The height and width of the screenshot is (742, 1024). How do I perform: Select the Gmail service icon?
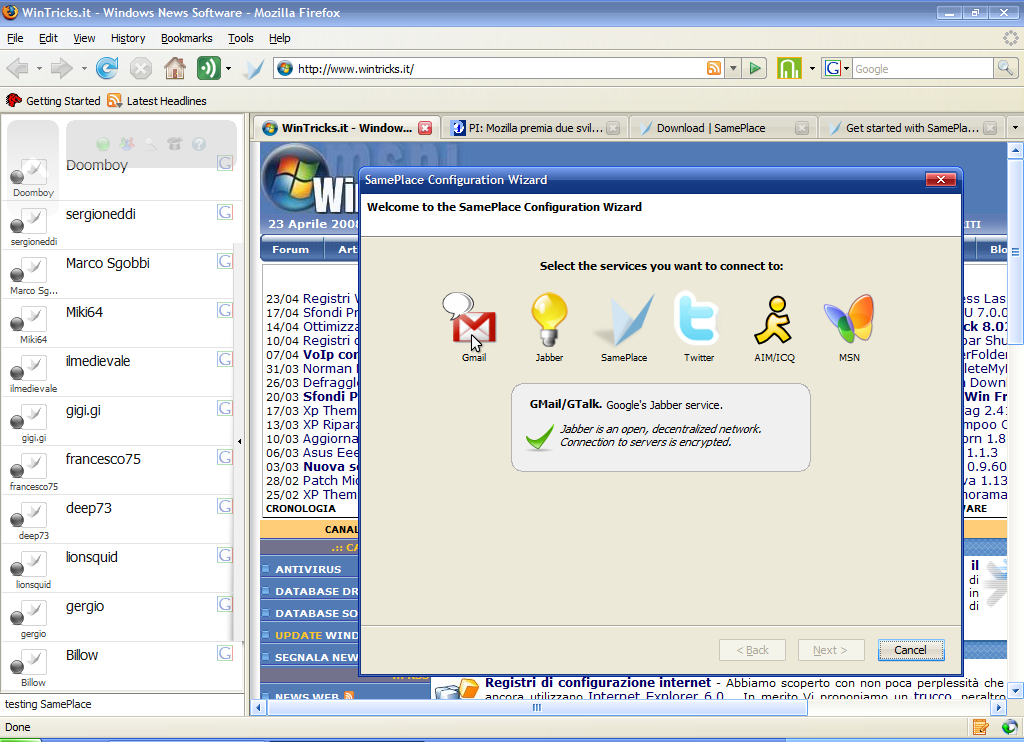tap(470, 320)
